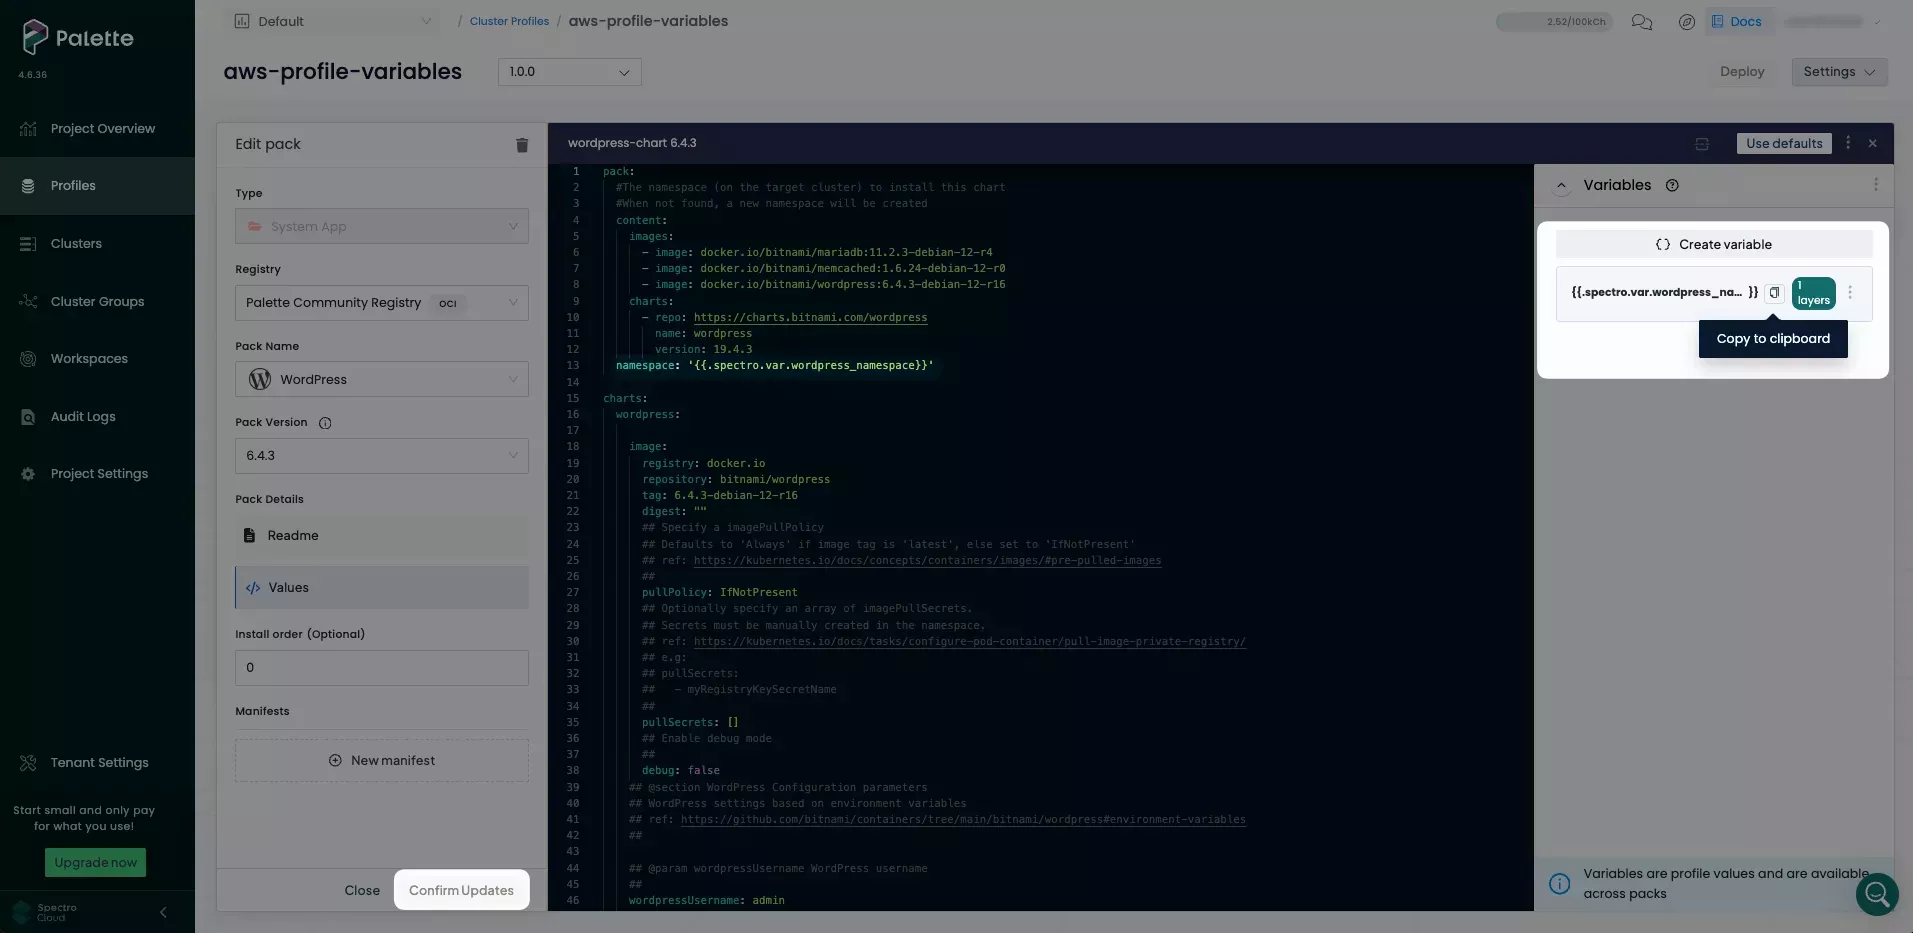Open Docs from the top bar
Image resolution: width=1913 pixels, height=933 pixels.
point(1738,21)
